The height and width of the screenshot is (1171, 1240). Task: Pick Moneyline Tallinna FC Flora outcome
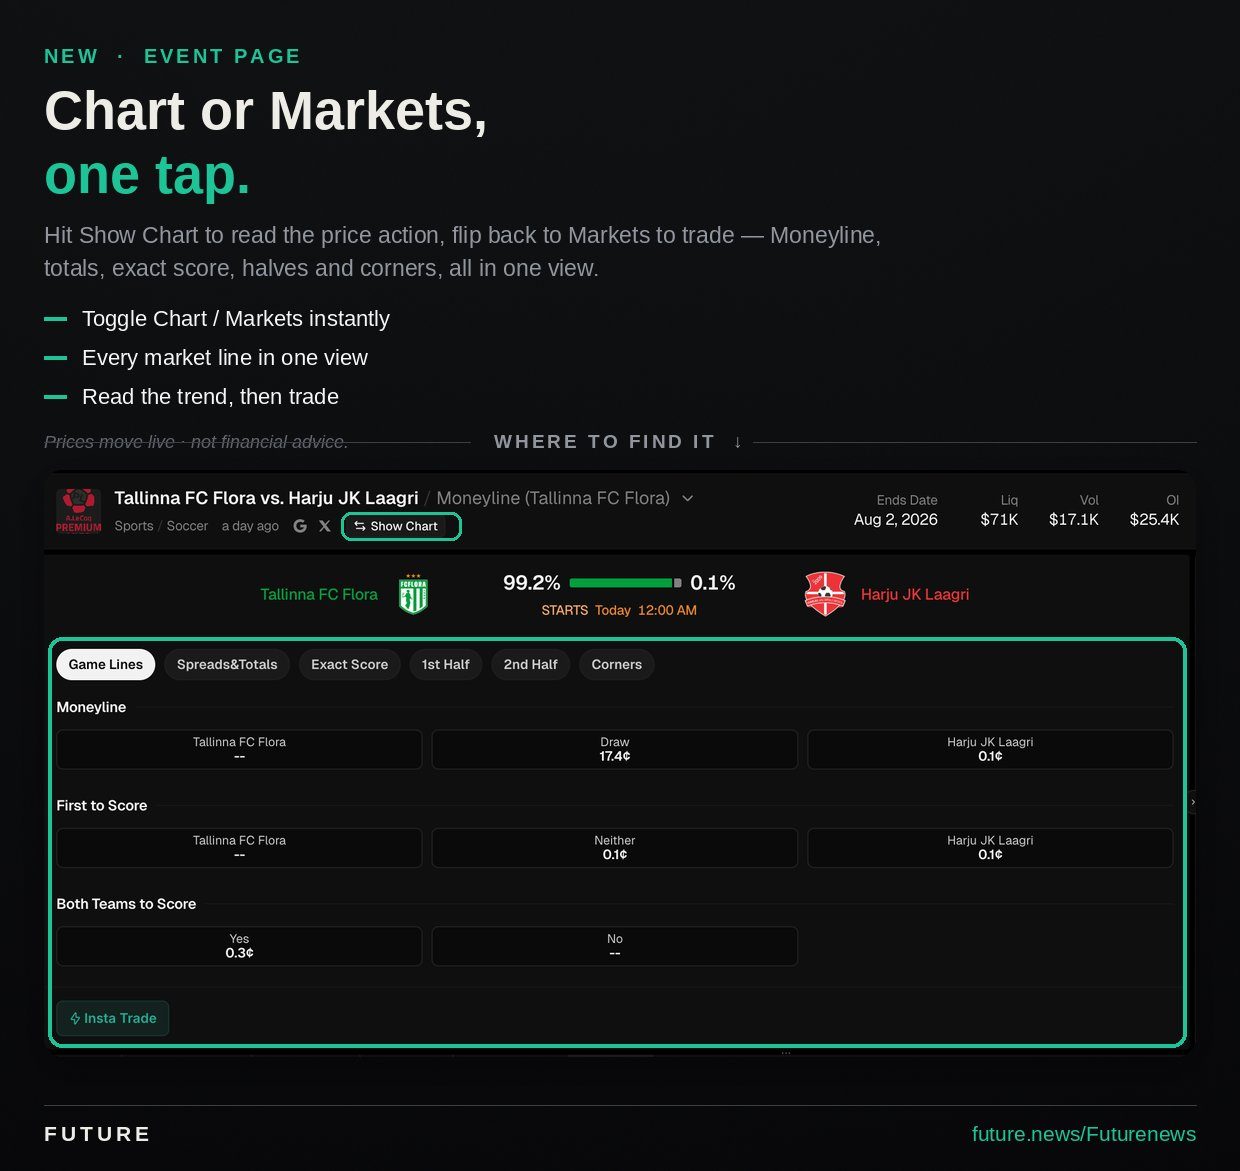coord(239,749)
